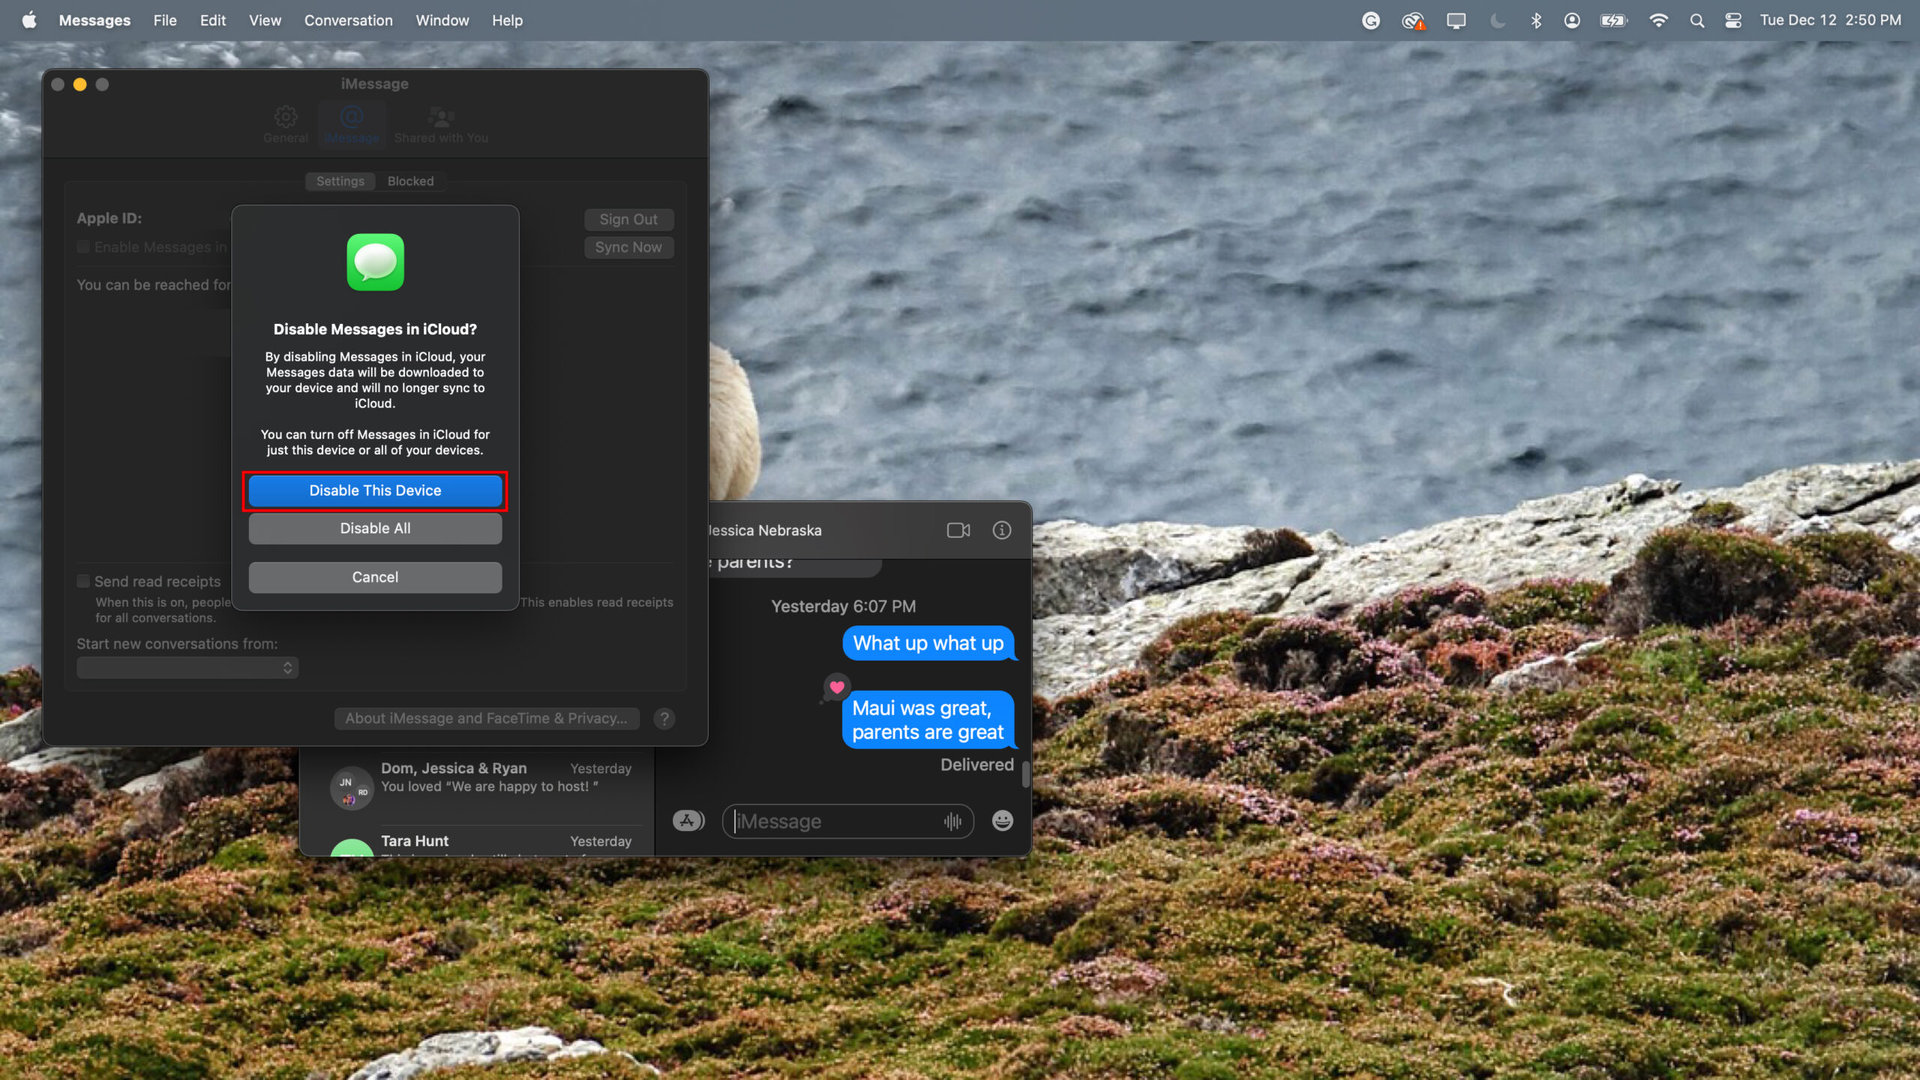The height and width of the screenshot is (1080, 1920).
Task: Click the conversation scrollbar handle
Action: point(1025,774)
